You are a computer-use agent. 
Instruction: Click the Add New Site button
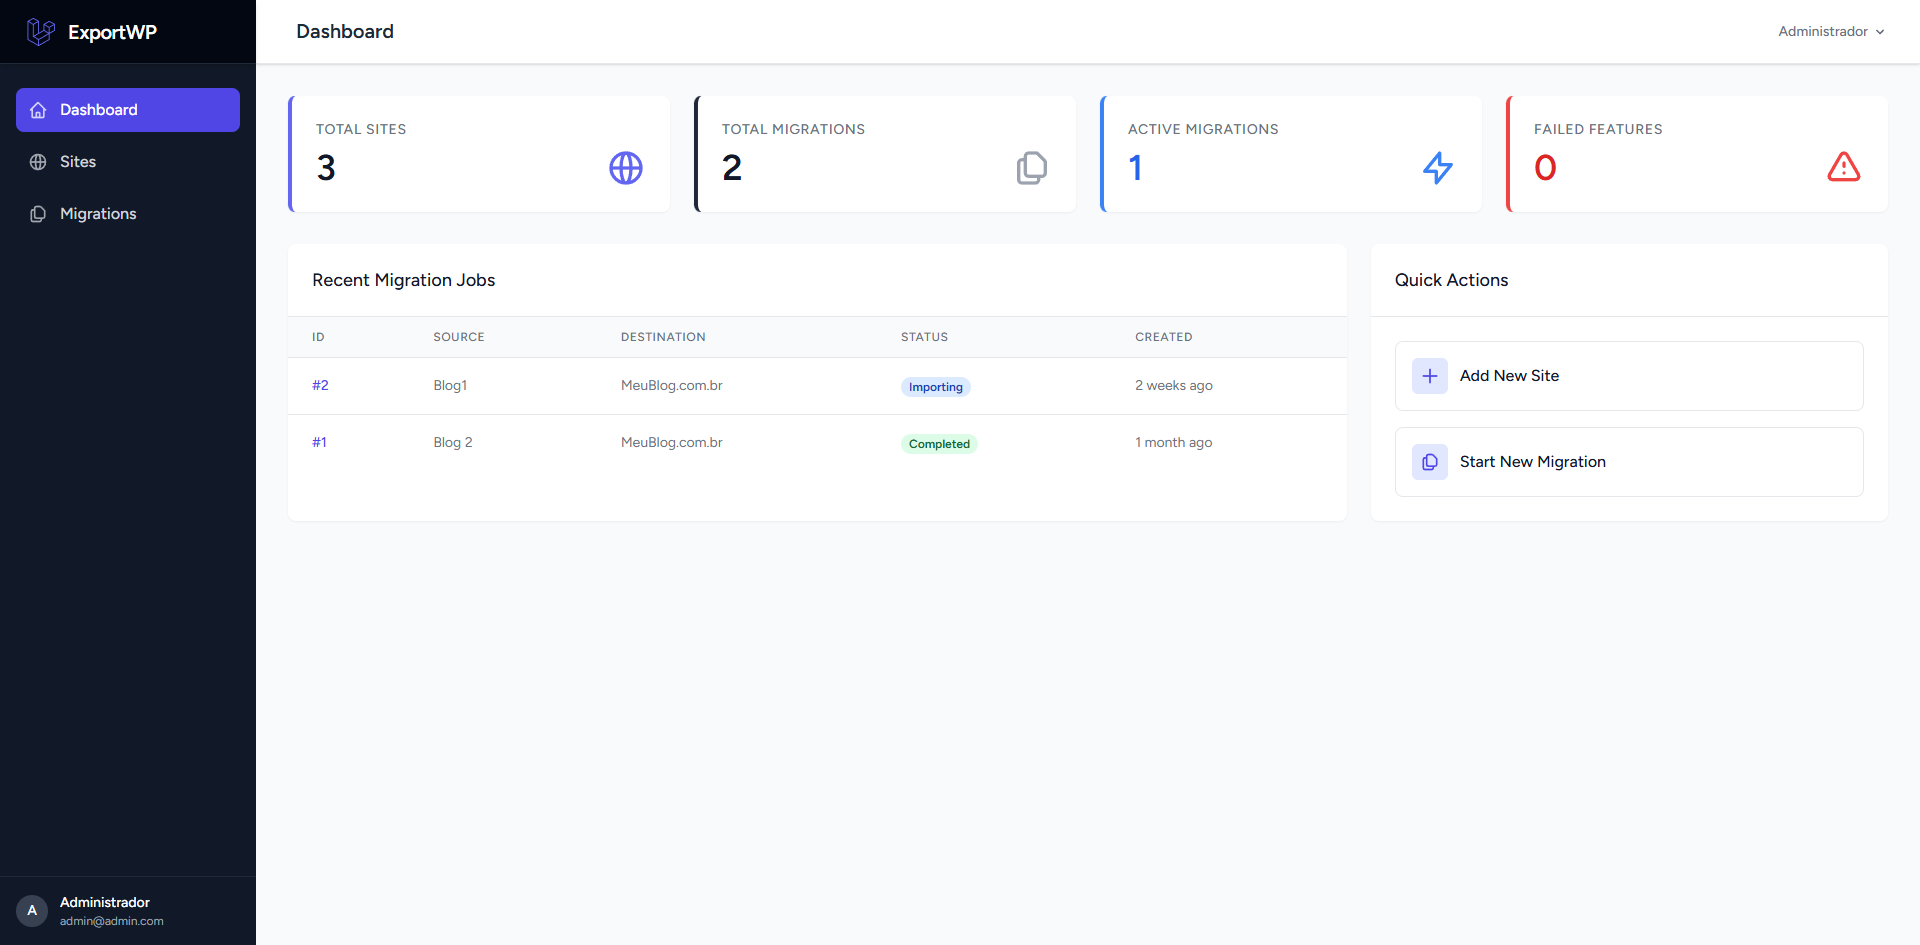click(x=1629, y=376)
